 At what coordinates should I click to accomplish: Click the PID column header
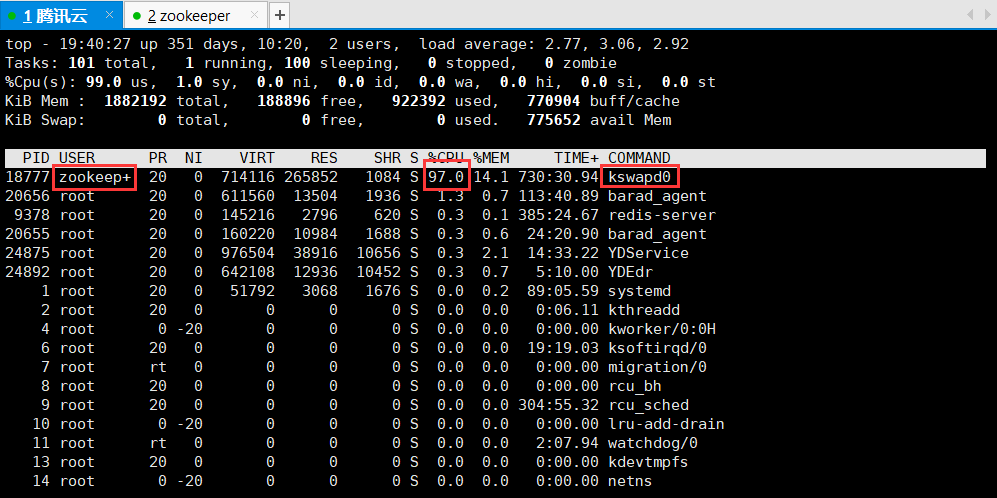(x=37, y=158)
